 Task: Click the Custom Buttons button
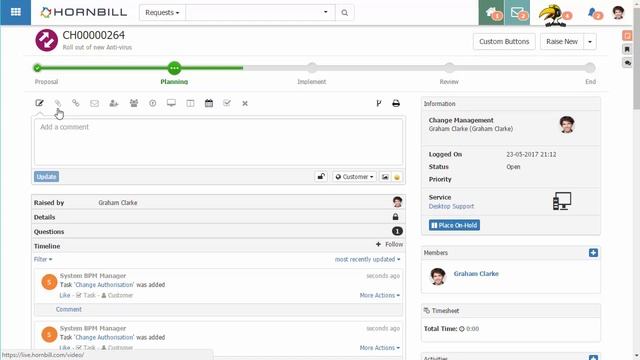504,42
